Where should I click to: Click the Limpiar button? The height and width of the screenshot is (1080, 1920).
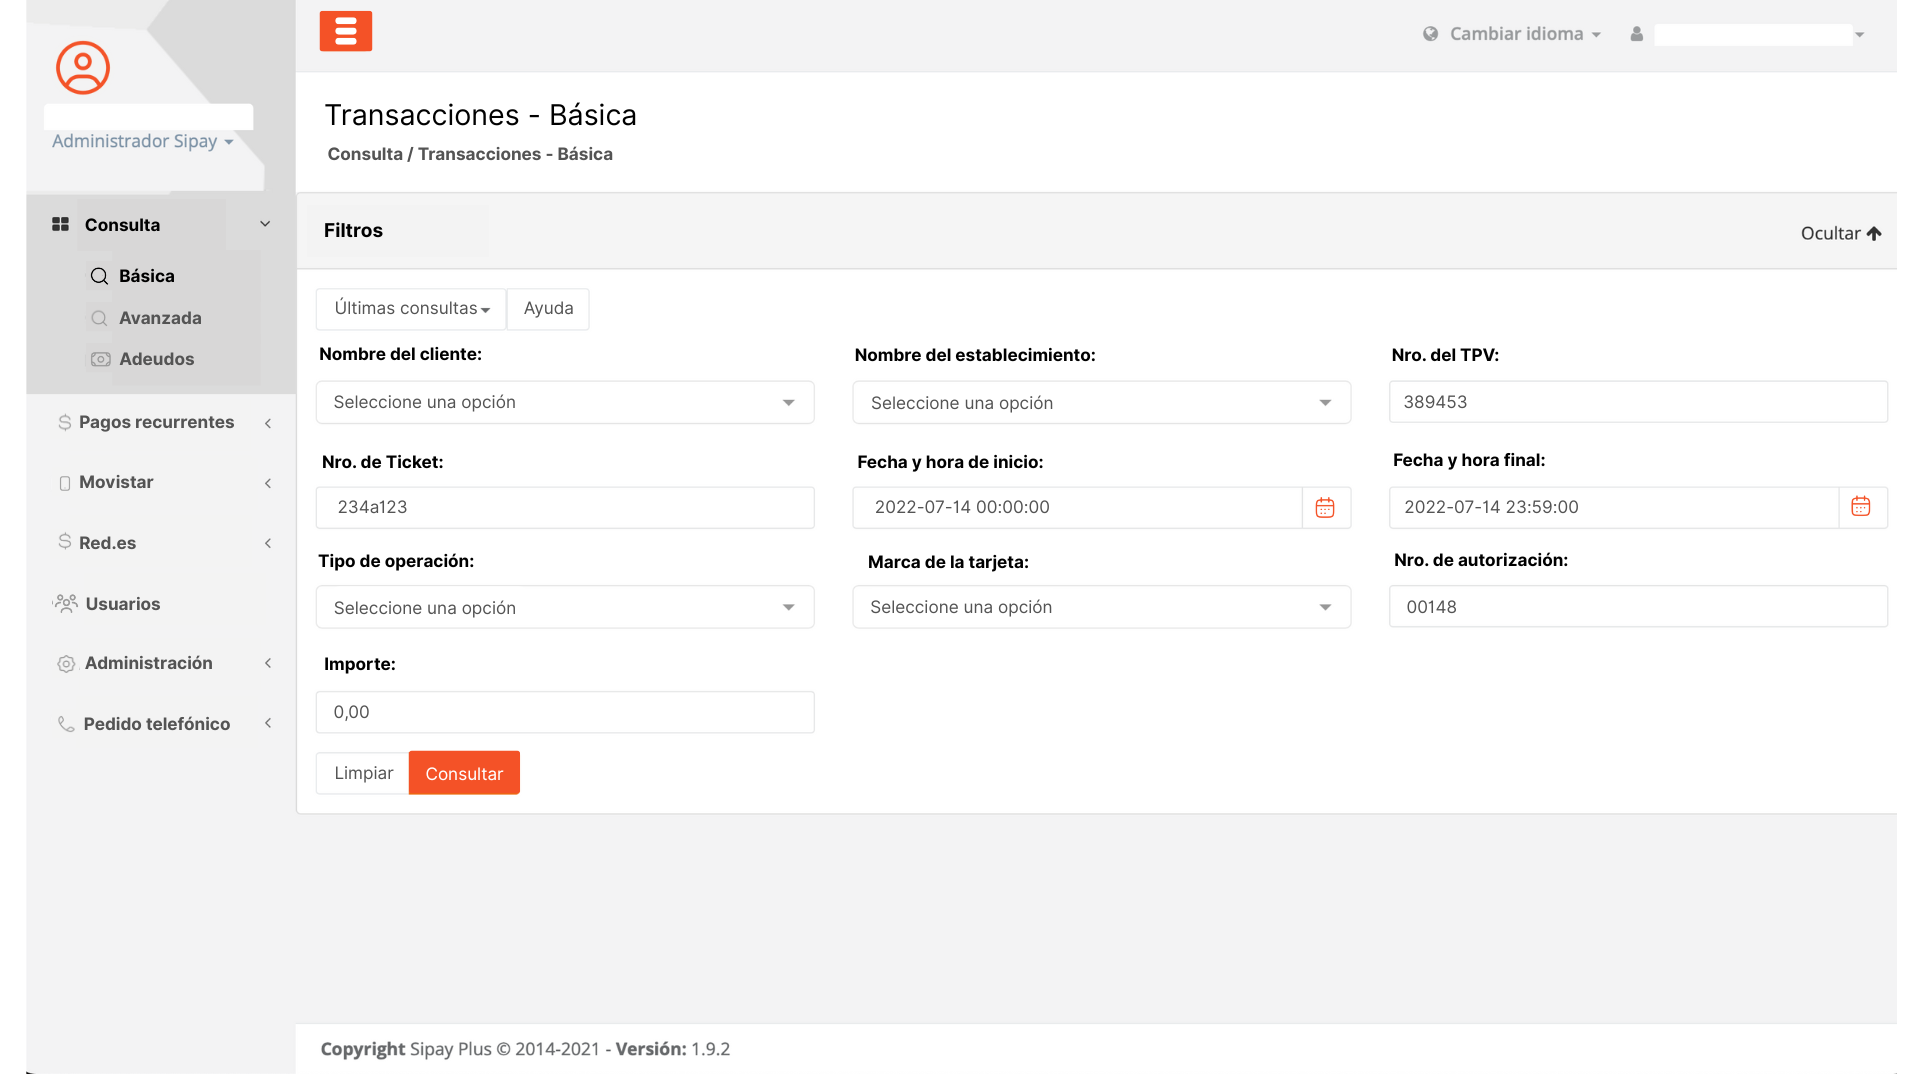tap(363, 773)
